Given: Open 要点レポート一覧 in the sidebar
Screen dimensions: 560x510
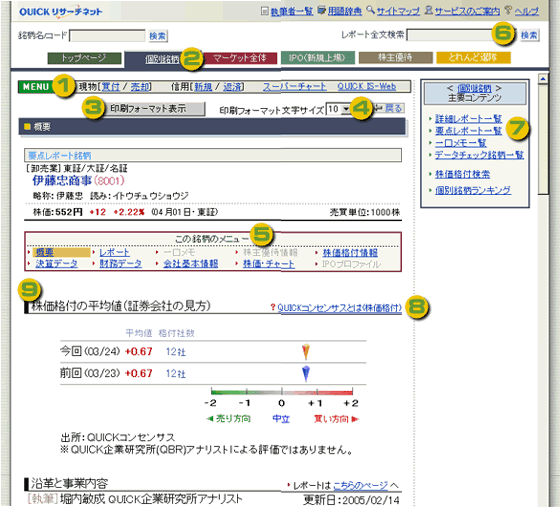Looking at the screenshot, I should point(468,131).
